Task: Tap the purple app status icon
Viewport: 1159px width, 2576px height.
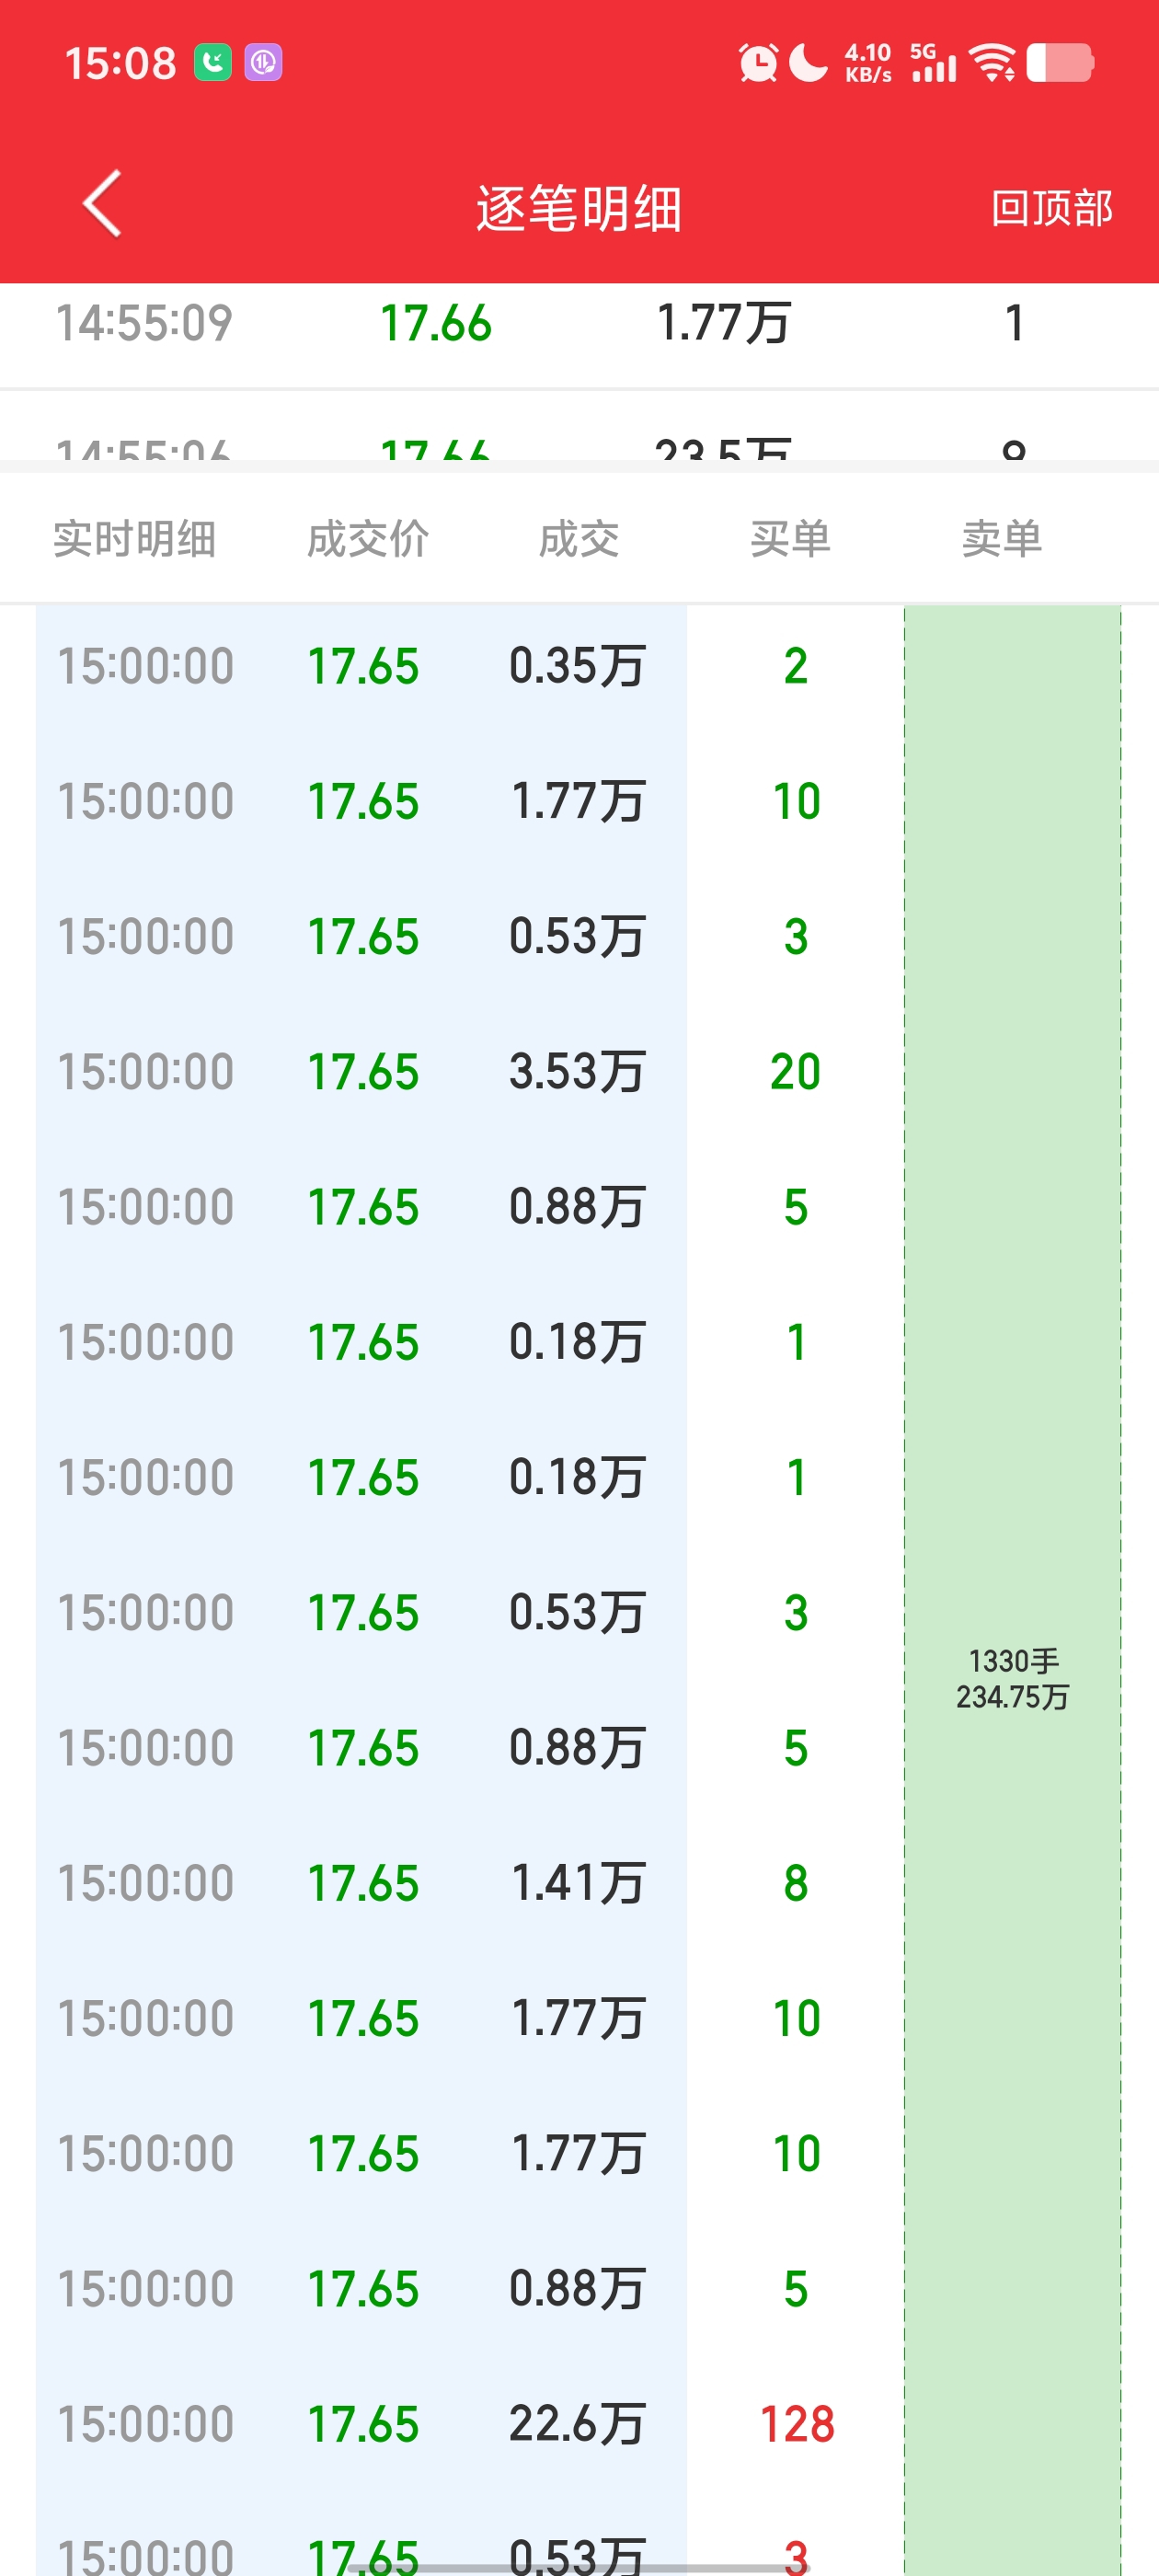Action: [263, 63]
